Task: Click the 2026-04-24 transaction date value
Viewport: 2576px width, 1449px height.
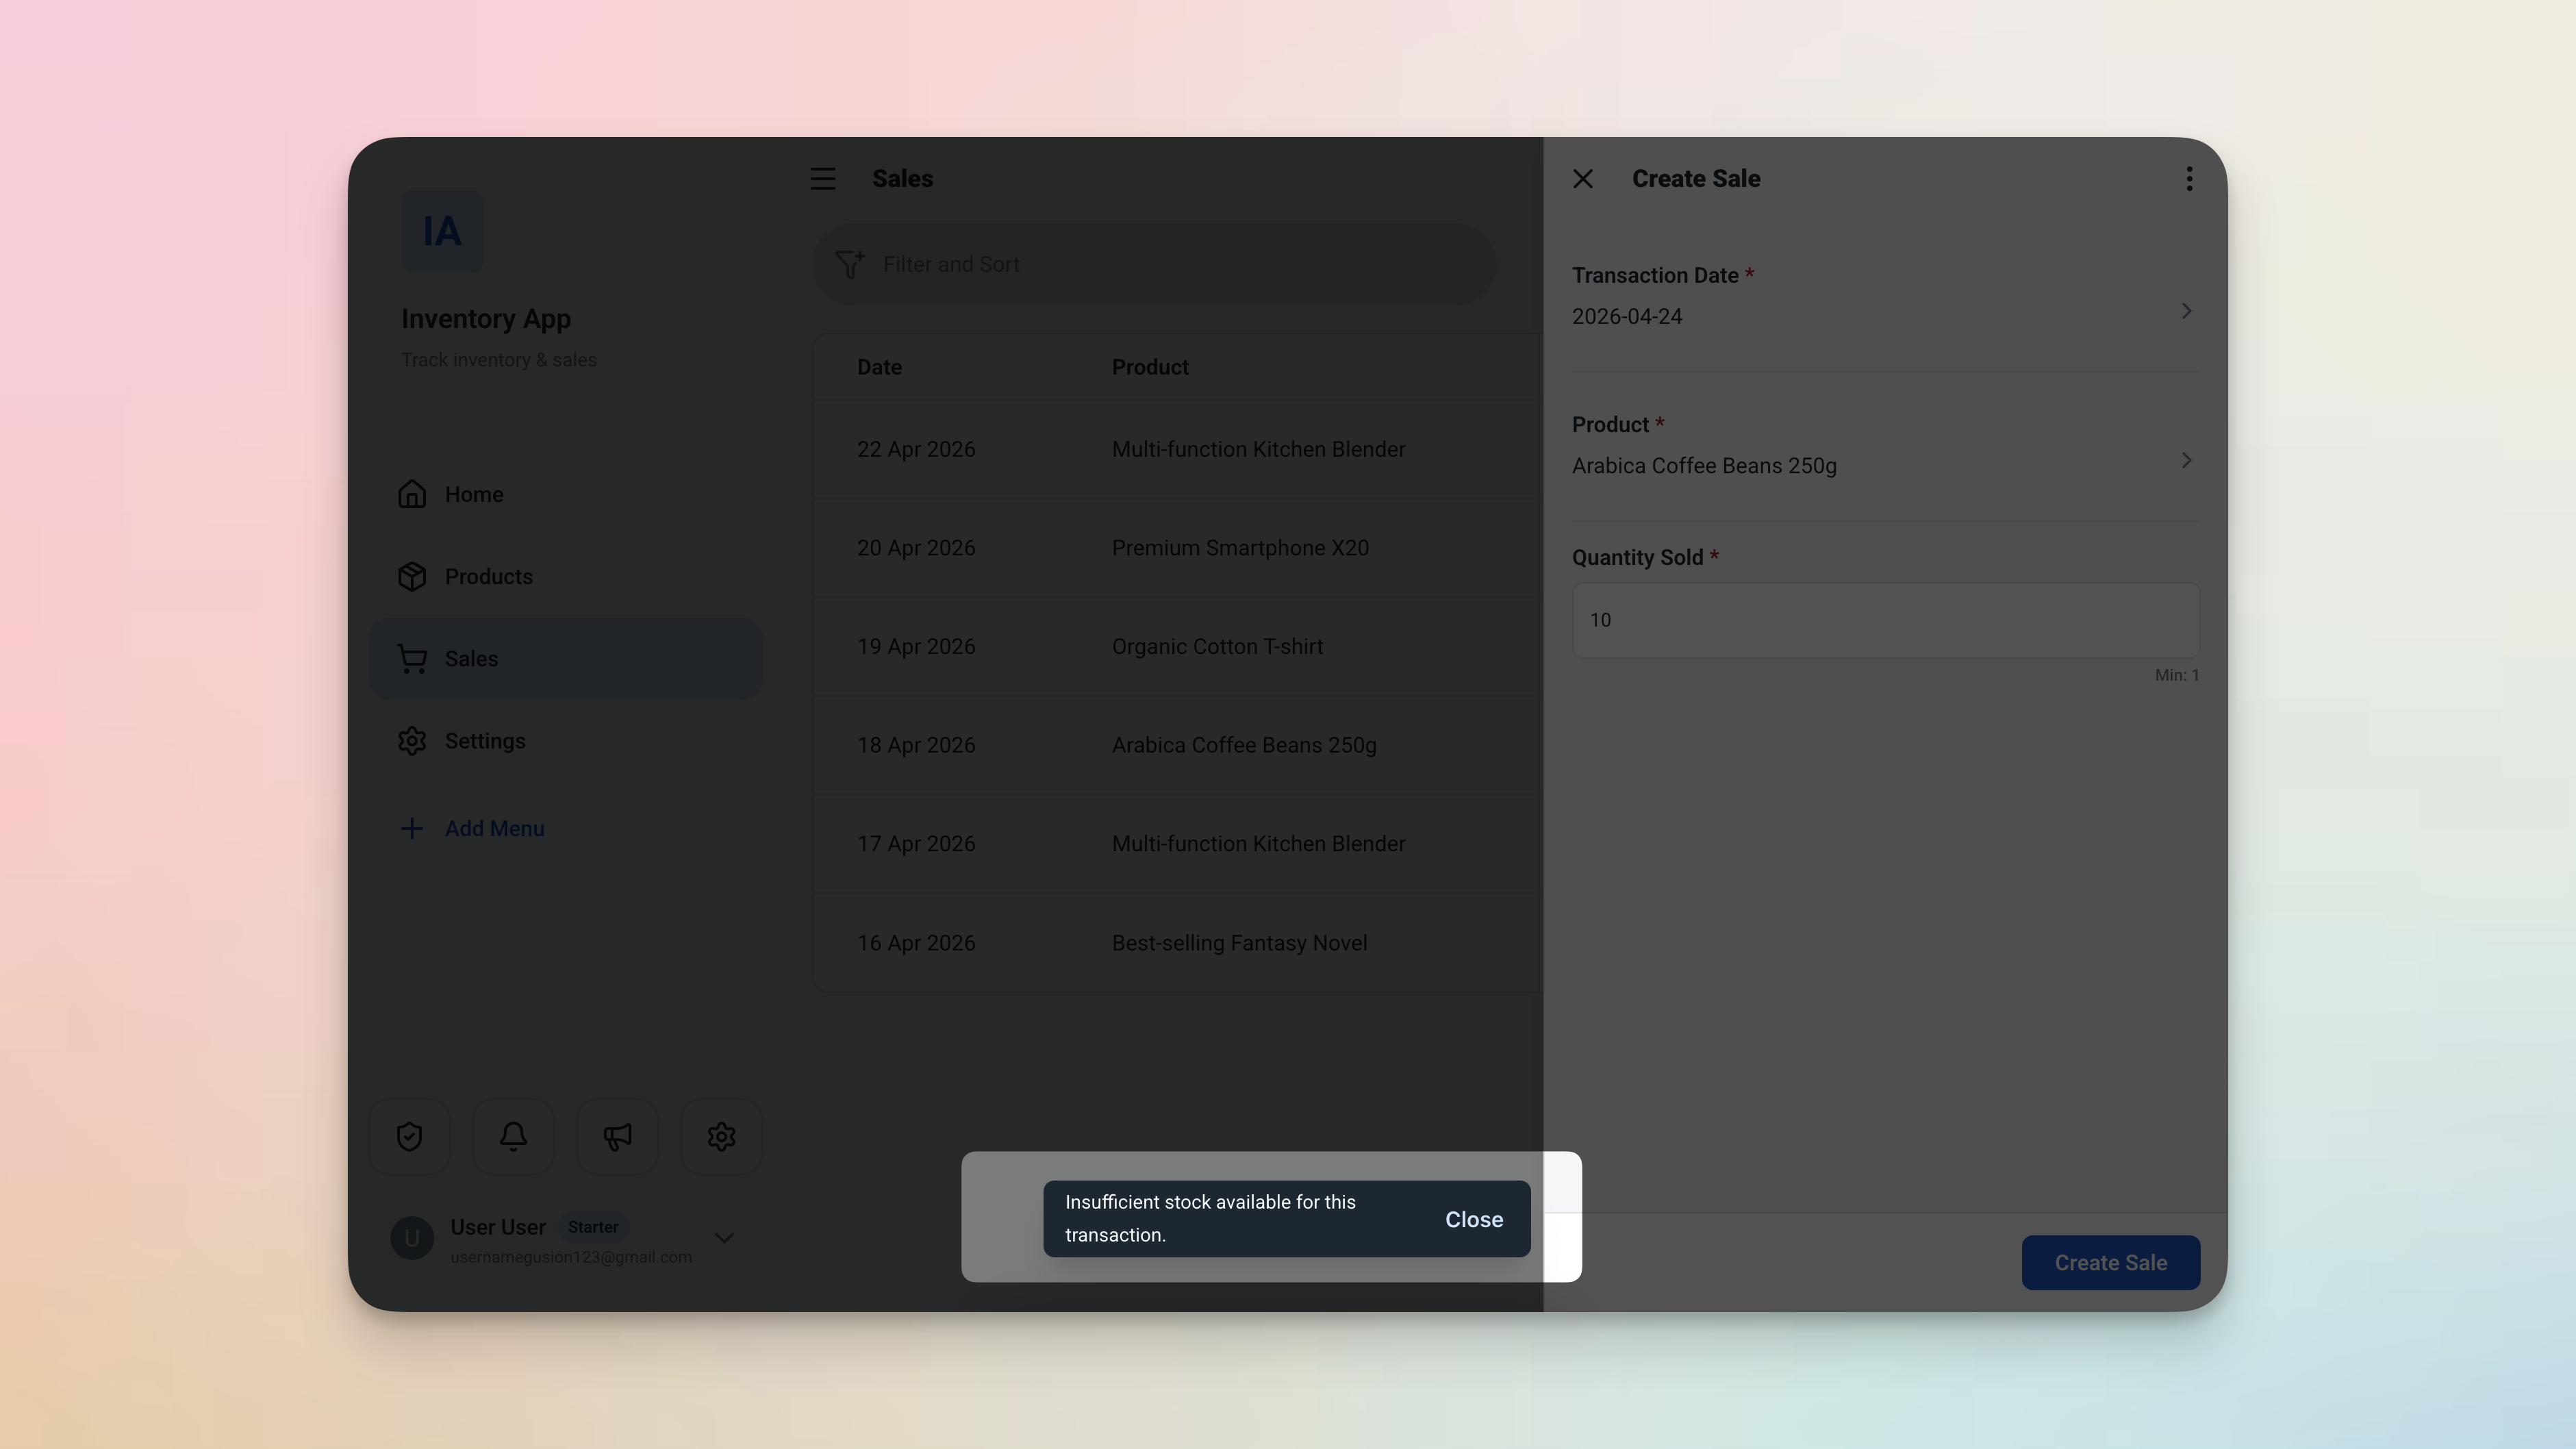Action: pos(1627,316)
